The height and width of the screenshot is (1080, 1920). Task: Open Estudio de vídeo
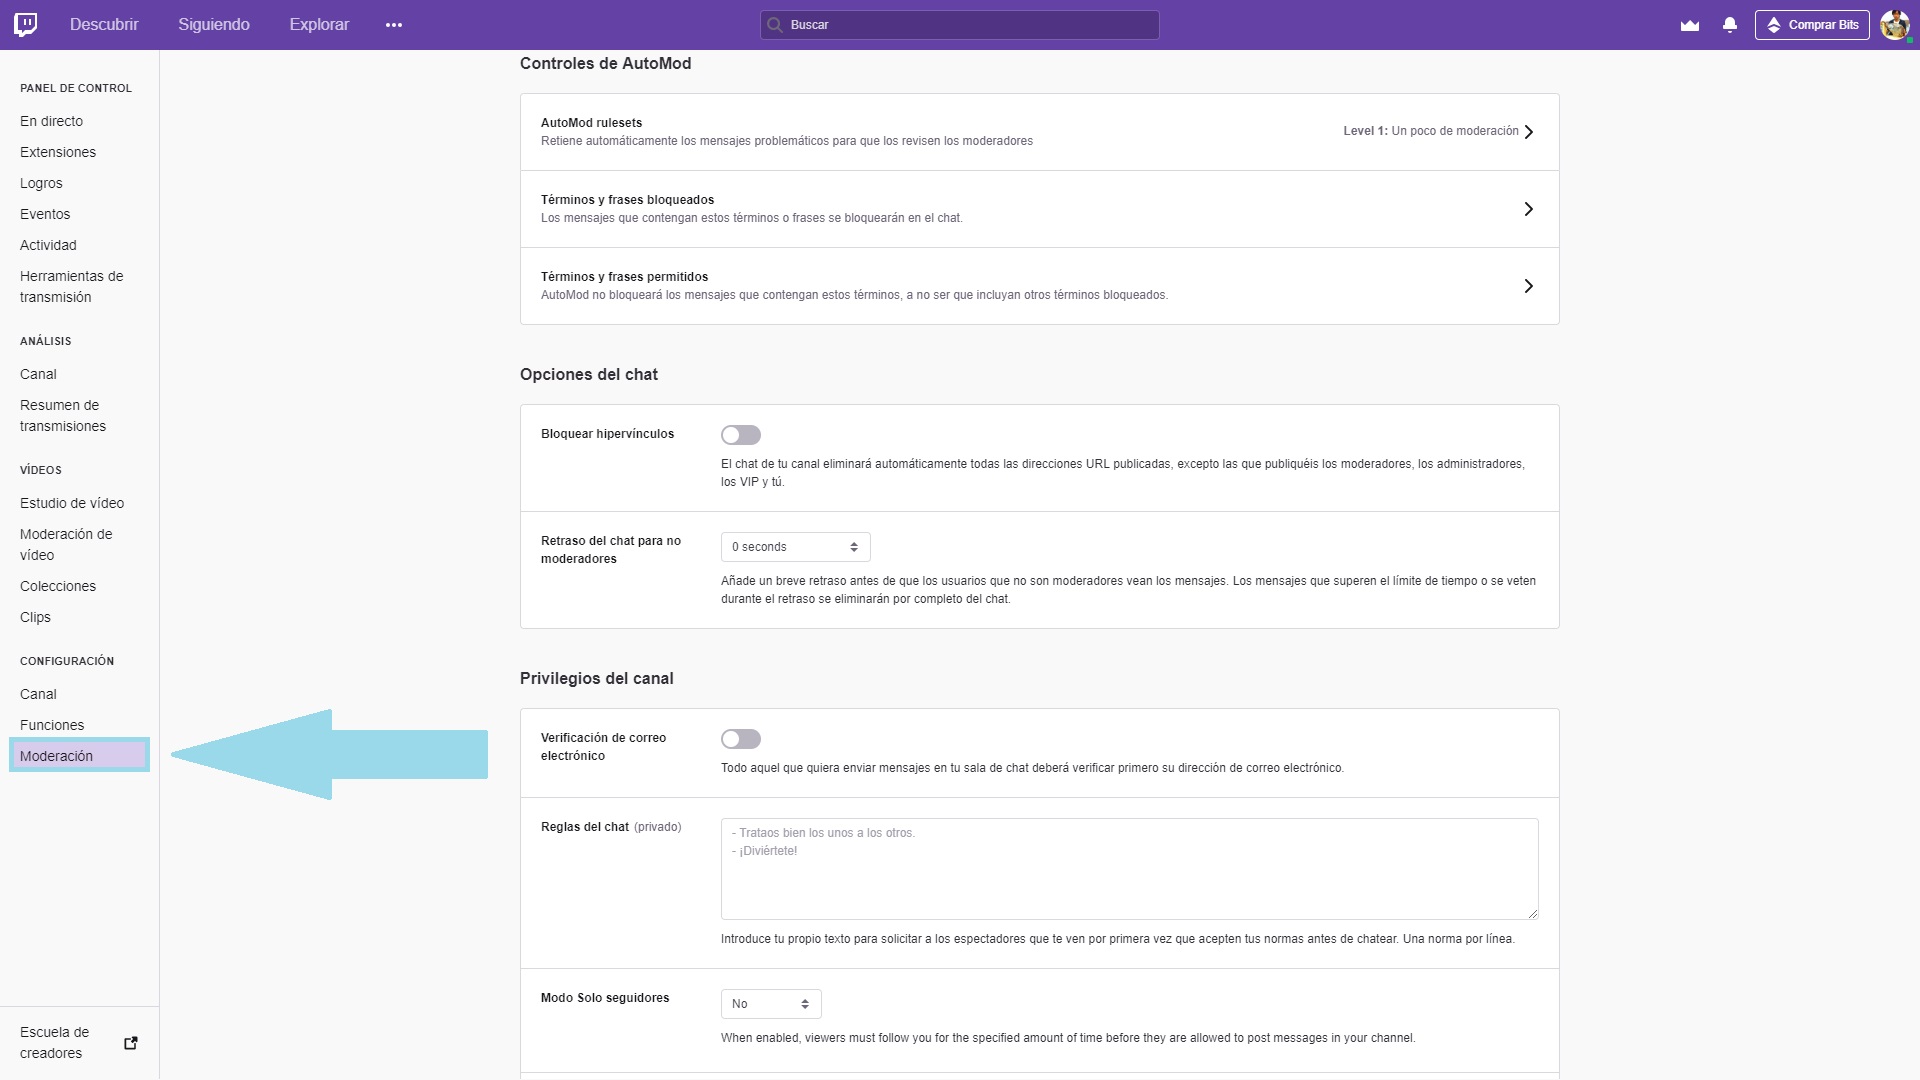(72, 503)
